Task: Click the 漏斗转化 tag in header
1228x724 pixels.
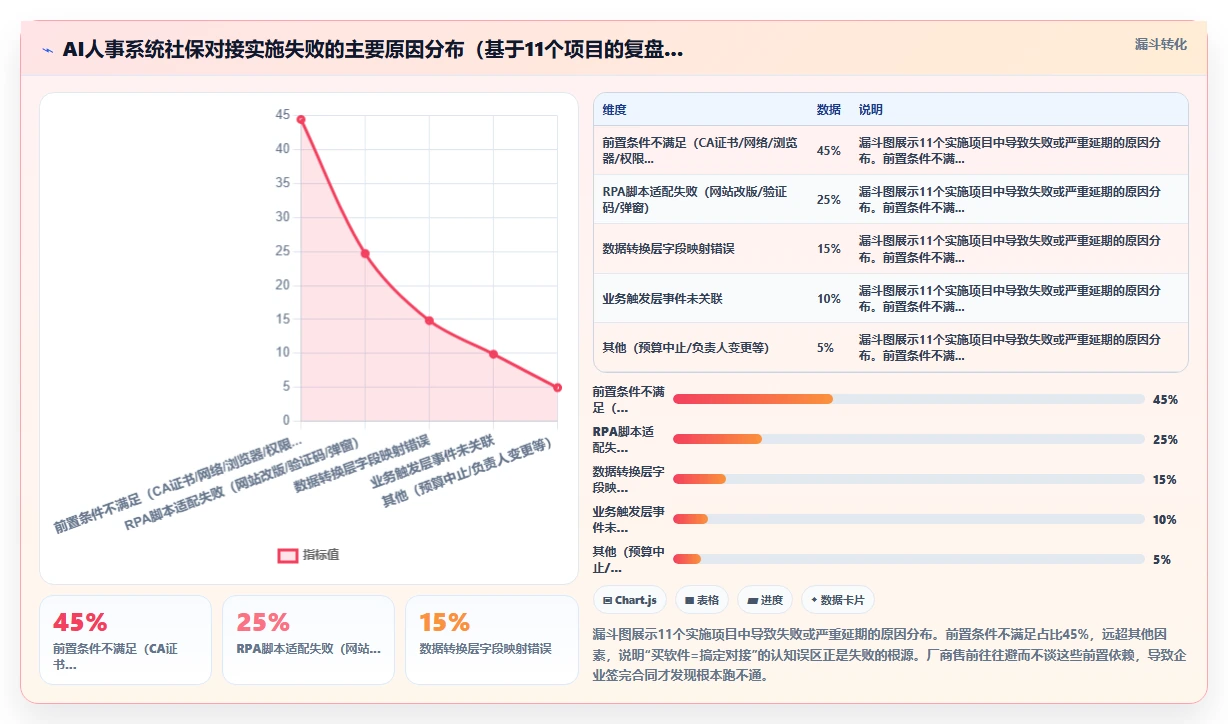Action: pyautogui.click(x=1161, y=44)
